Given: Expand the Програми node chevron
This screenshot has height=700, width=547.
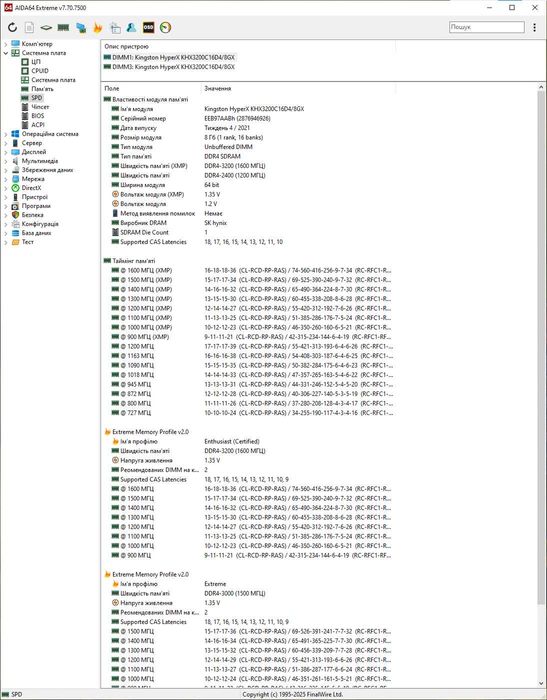Looking at the screenshot, I should [x=5, y=206].
